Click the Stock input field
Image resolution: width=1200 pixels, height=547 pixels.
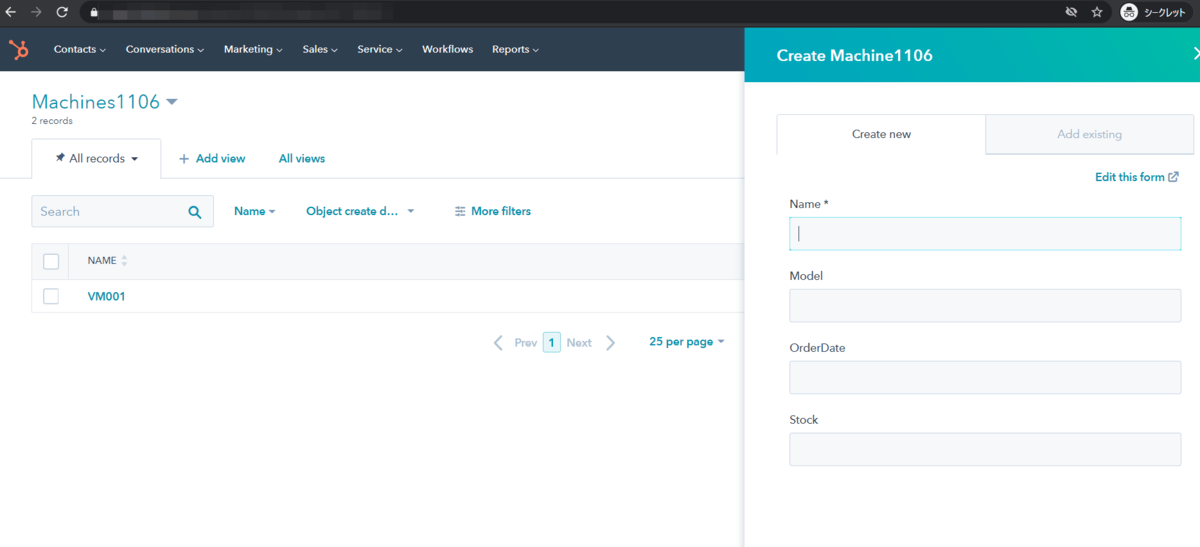click(985, 450)
